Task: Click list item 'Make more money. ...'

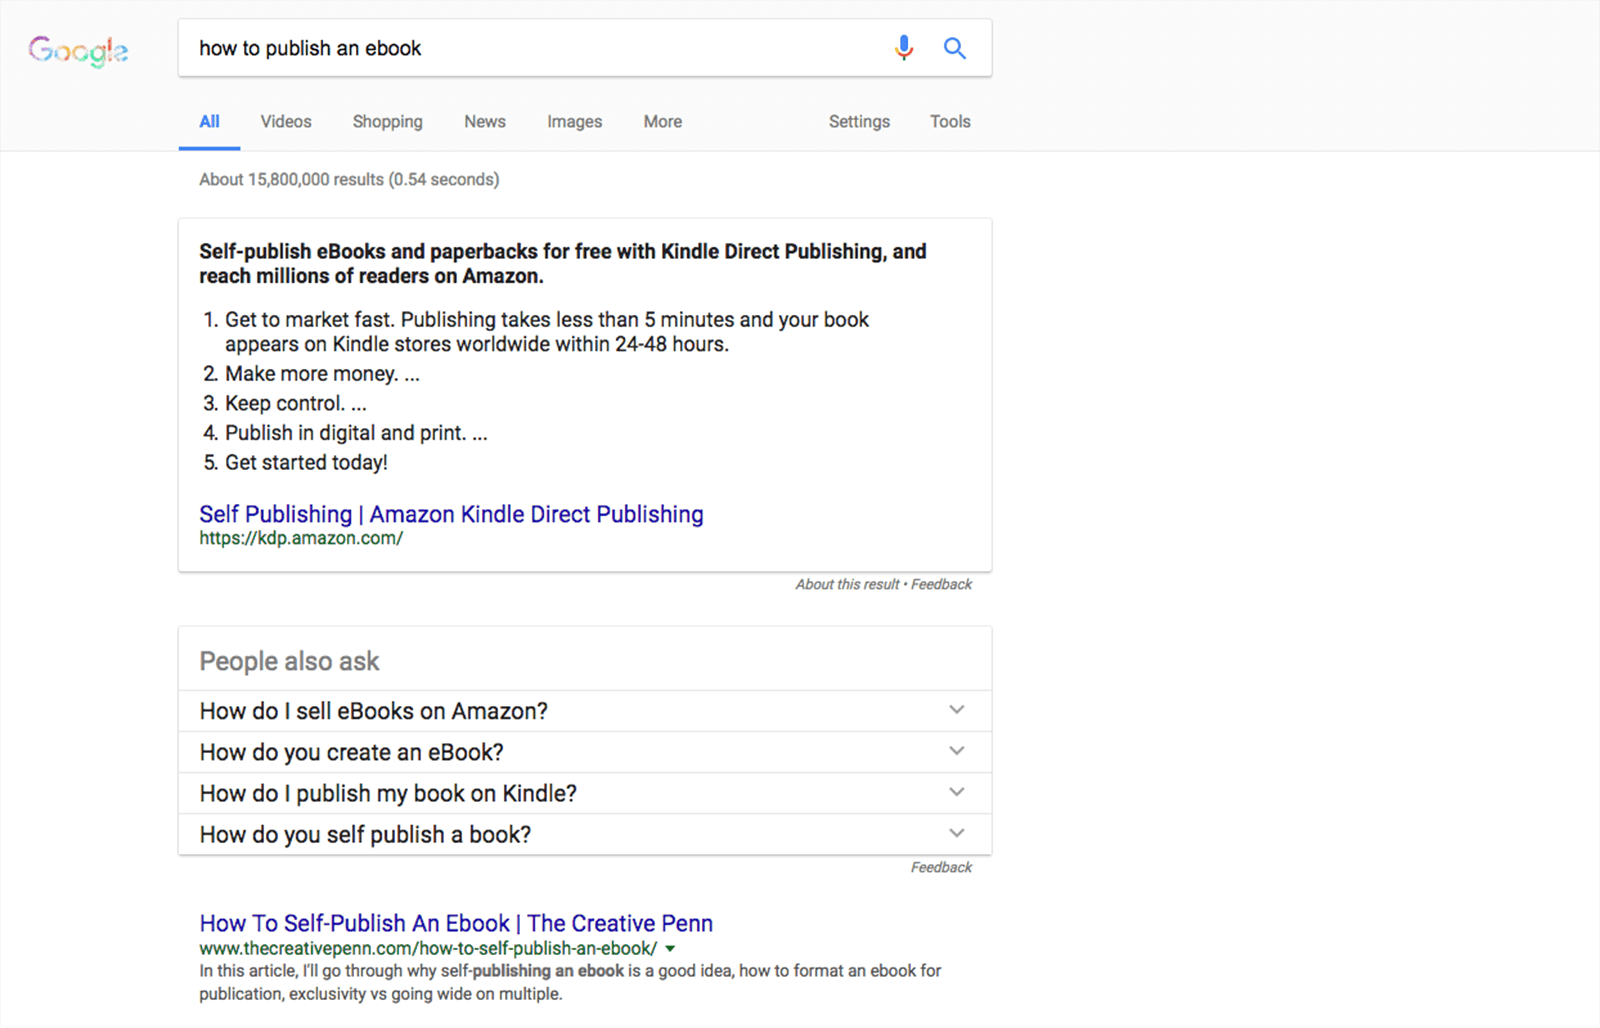Action: click(x=322, y=374)
